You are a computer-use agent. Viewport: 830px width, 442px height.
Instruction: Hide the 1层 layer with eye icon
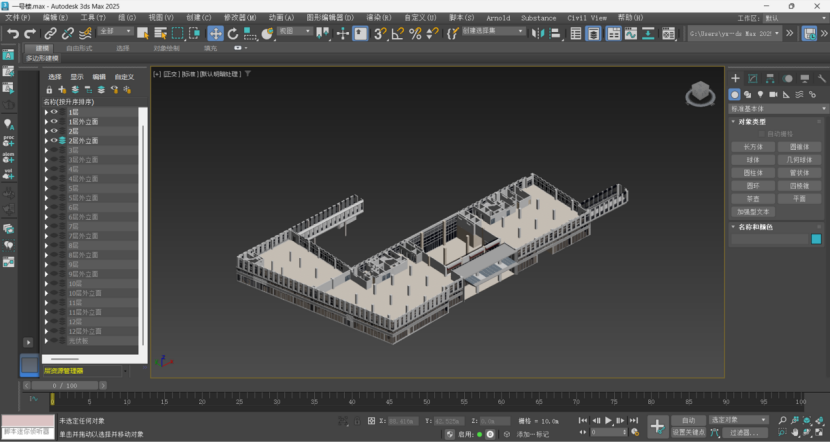pyautogui.click(x=54, y=112)
